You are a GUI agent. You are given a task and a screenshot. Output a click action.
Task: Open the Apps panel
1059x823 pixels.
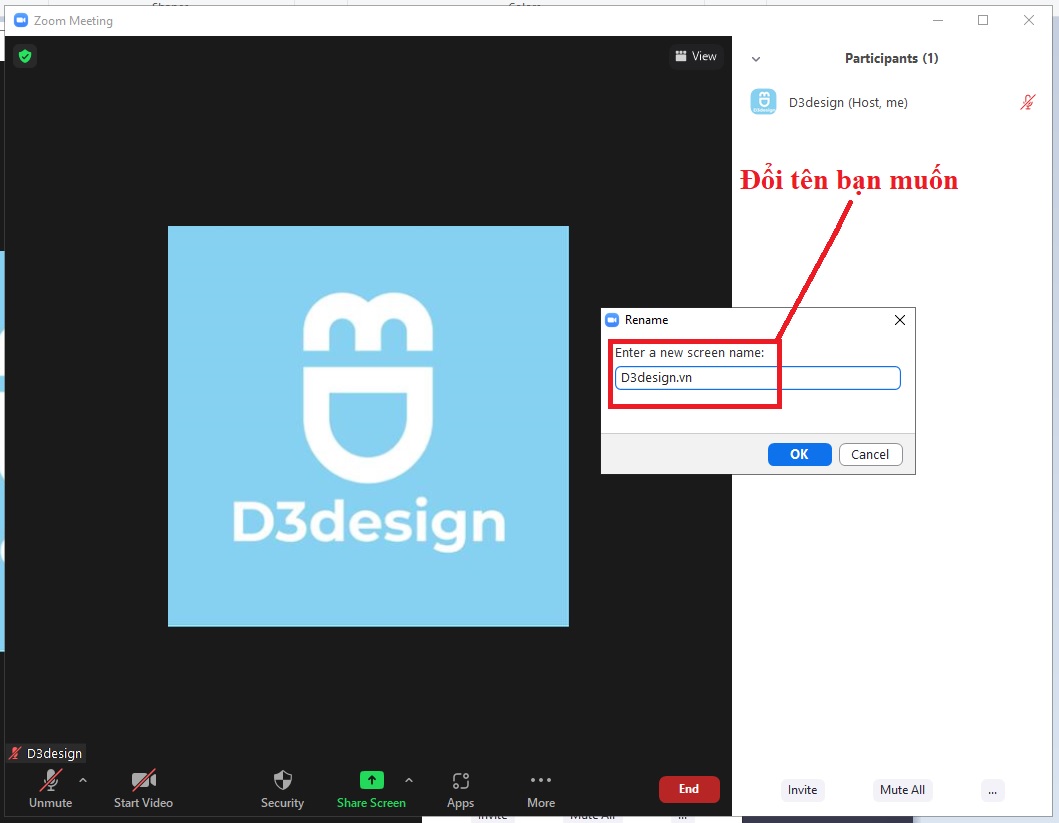[461, 788]
